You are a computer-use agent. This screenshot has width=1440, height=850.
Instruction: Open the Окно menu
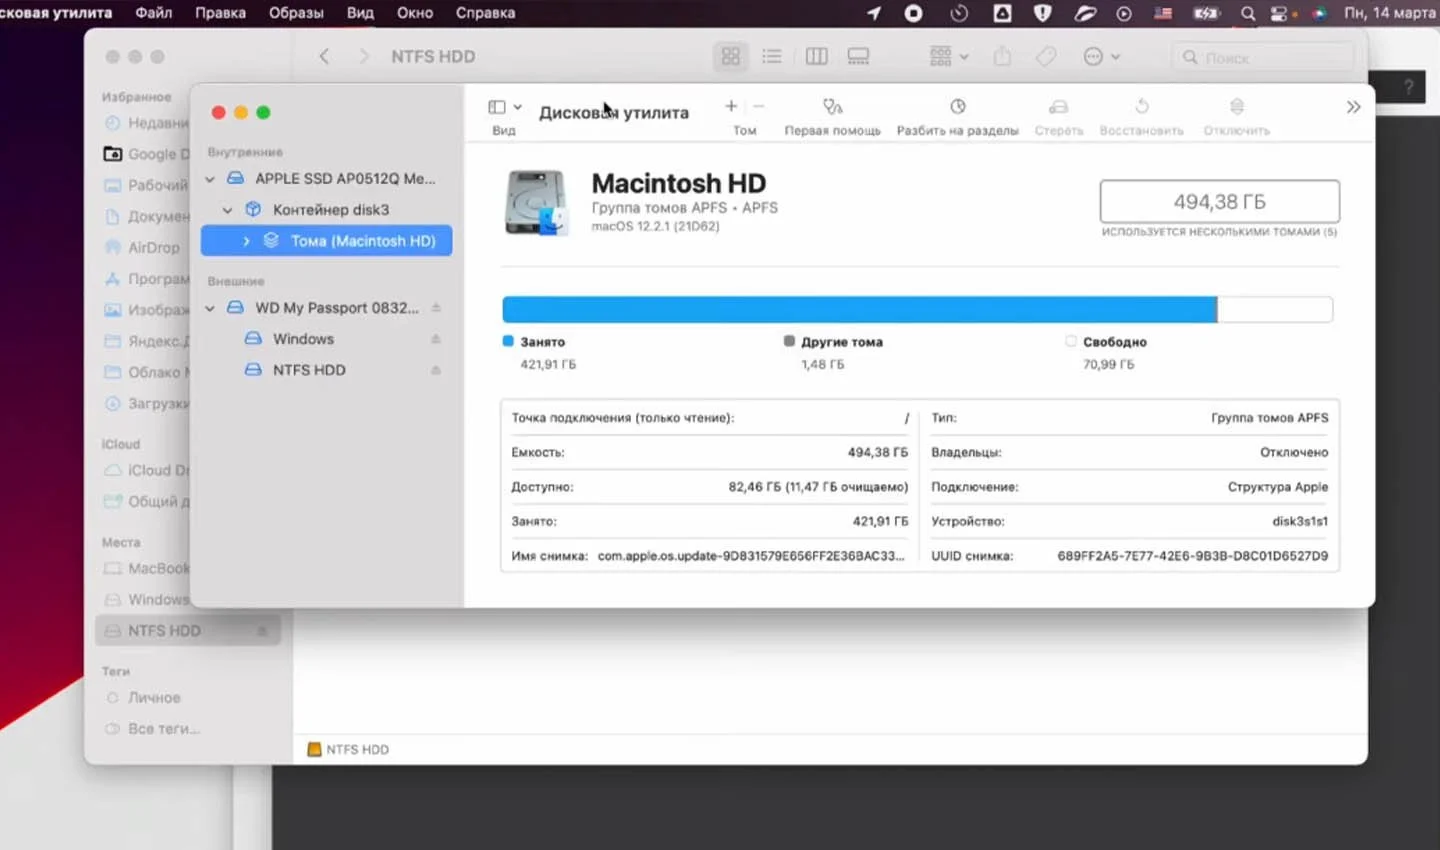(x=415, y=13)
